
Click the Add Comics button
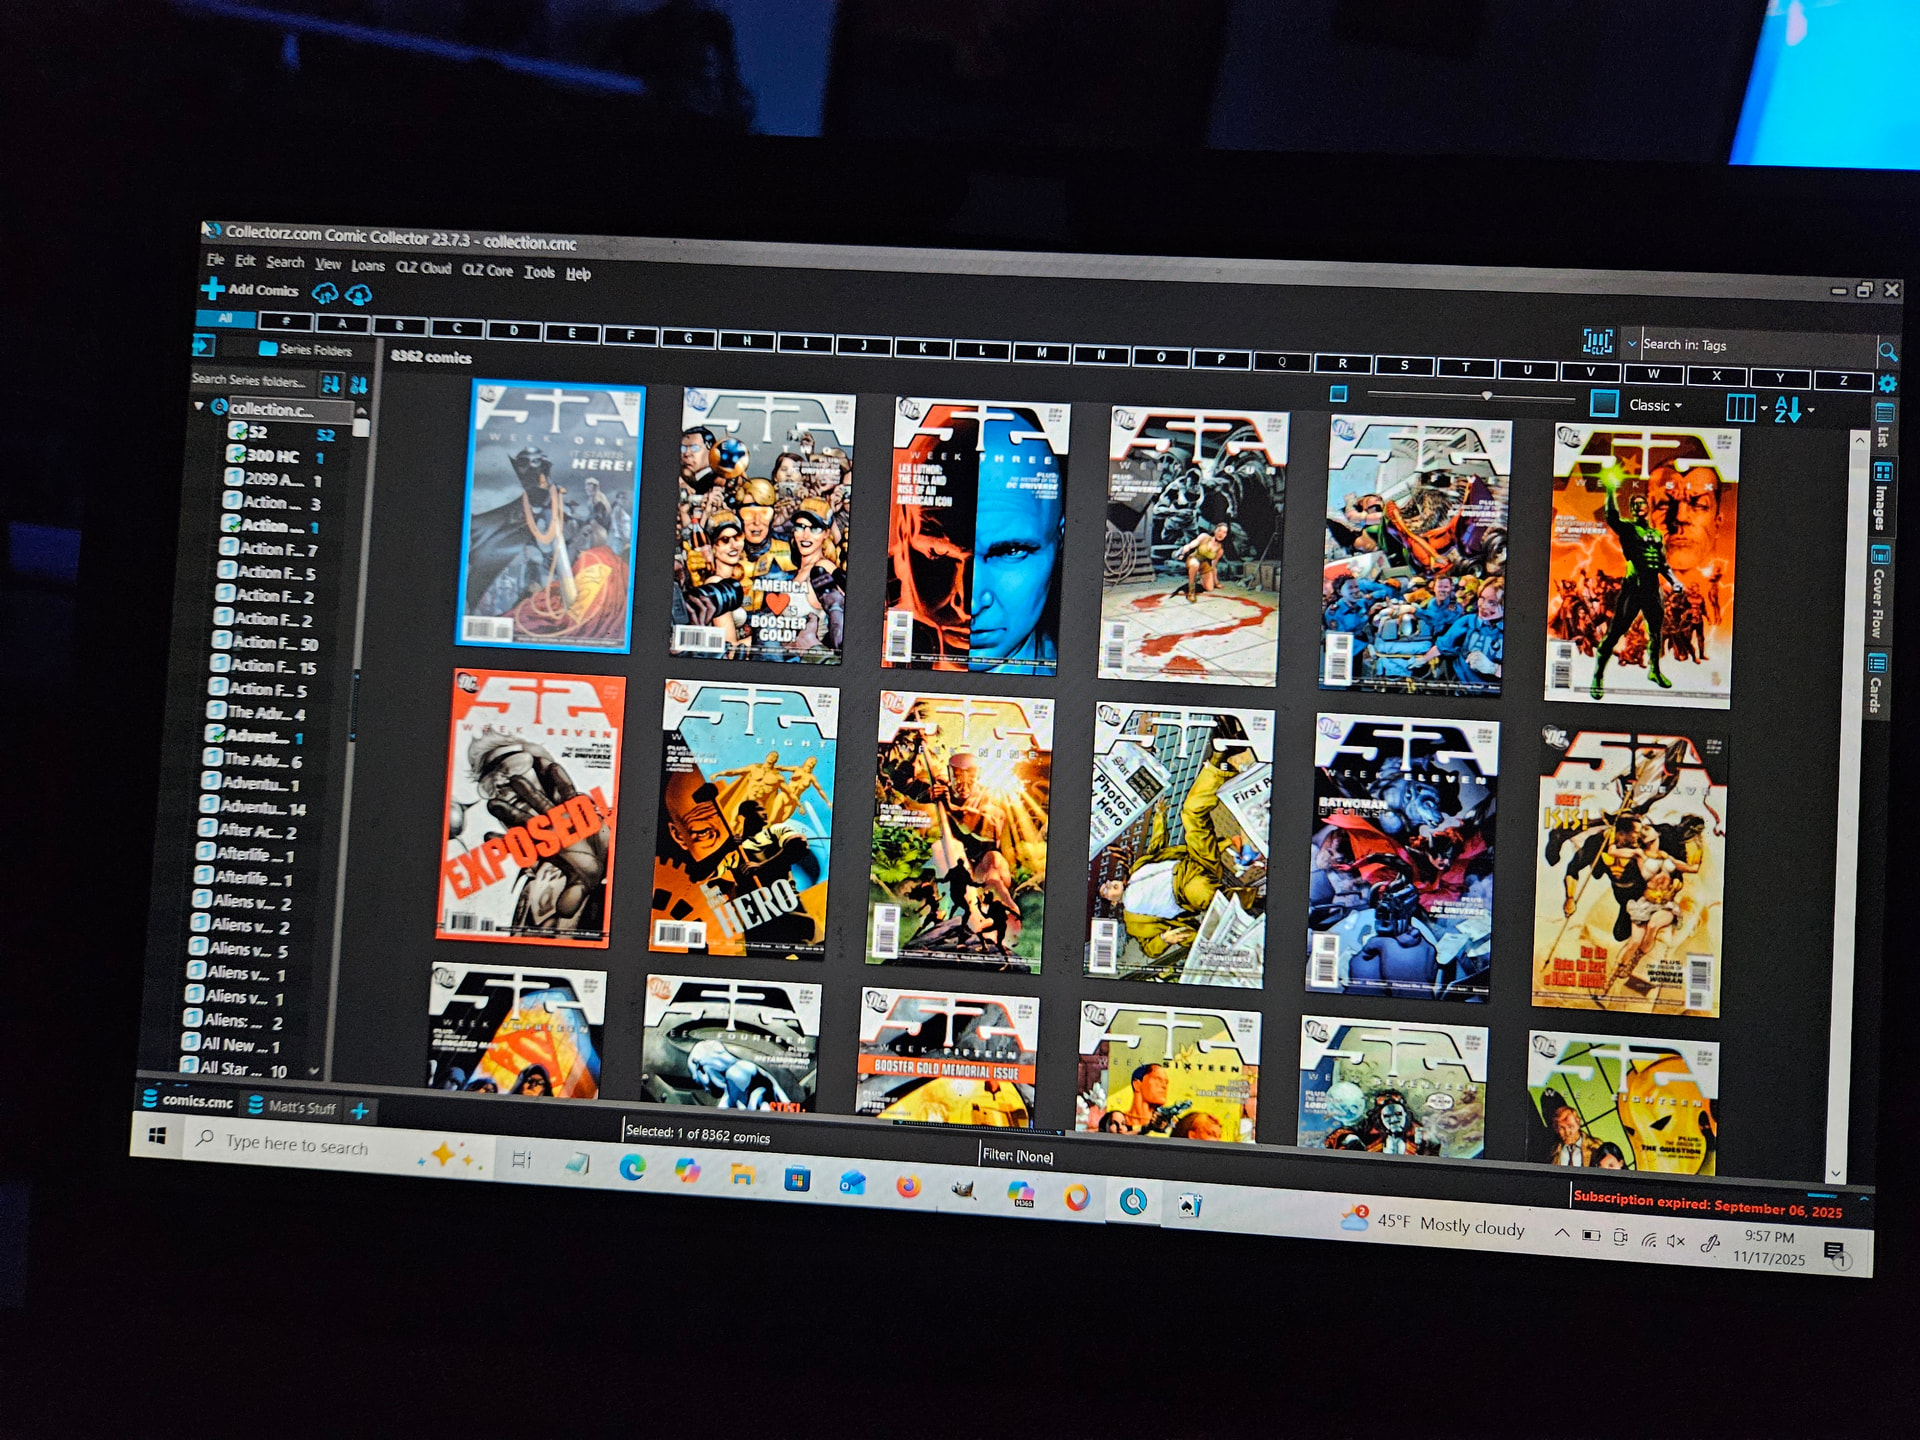click(251, 290)
